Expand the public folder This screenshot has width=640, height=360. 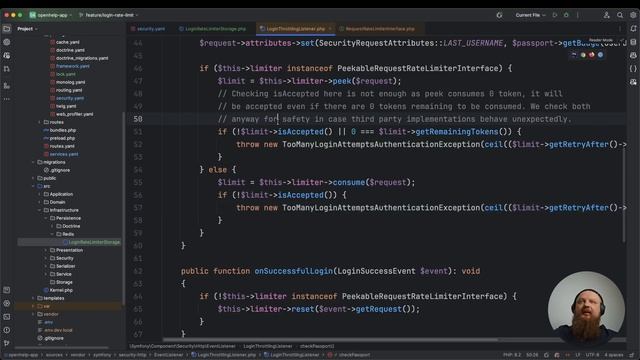point(33,178)
